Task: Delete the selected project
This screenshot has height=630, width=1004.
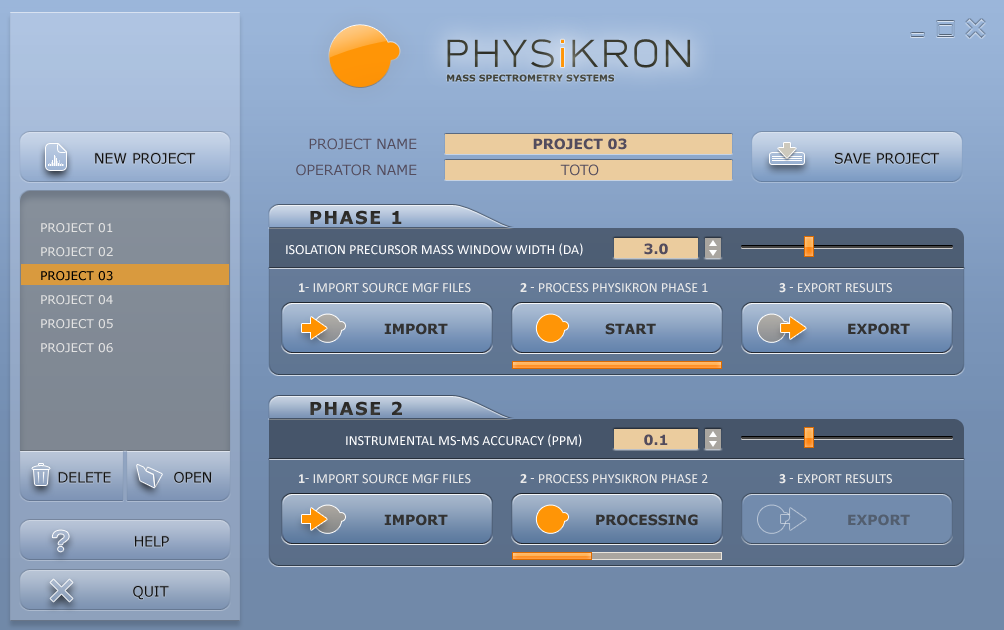Action: click(x=71, y=476)
